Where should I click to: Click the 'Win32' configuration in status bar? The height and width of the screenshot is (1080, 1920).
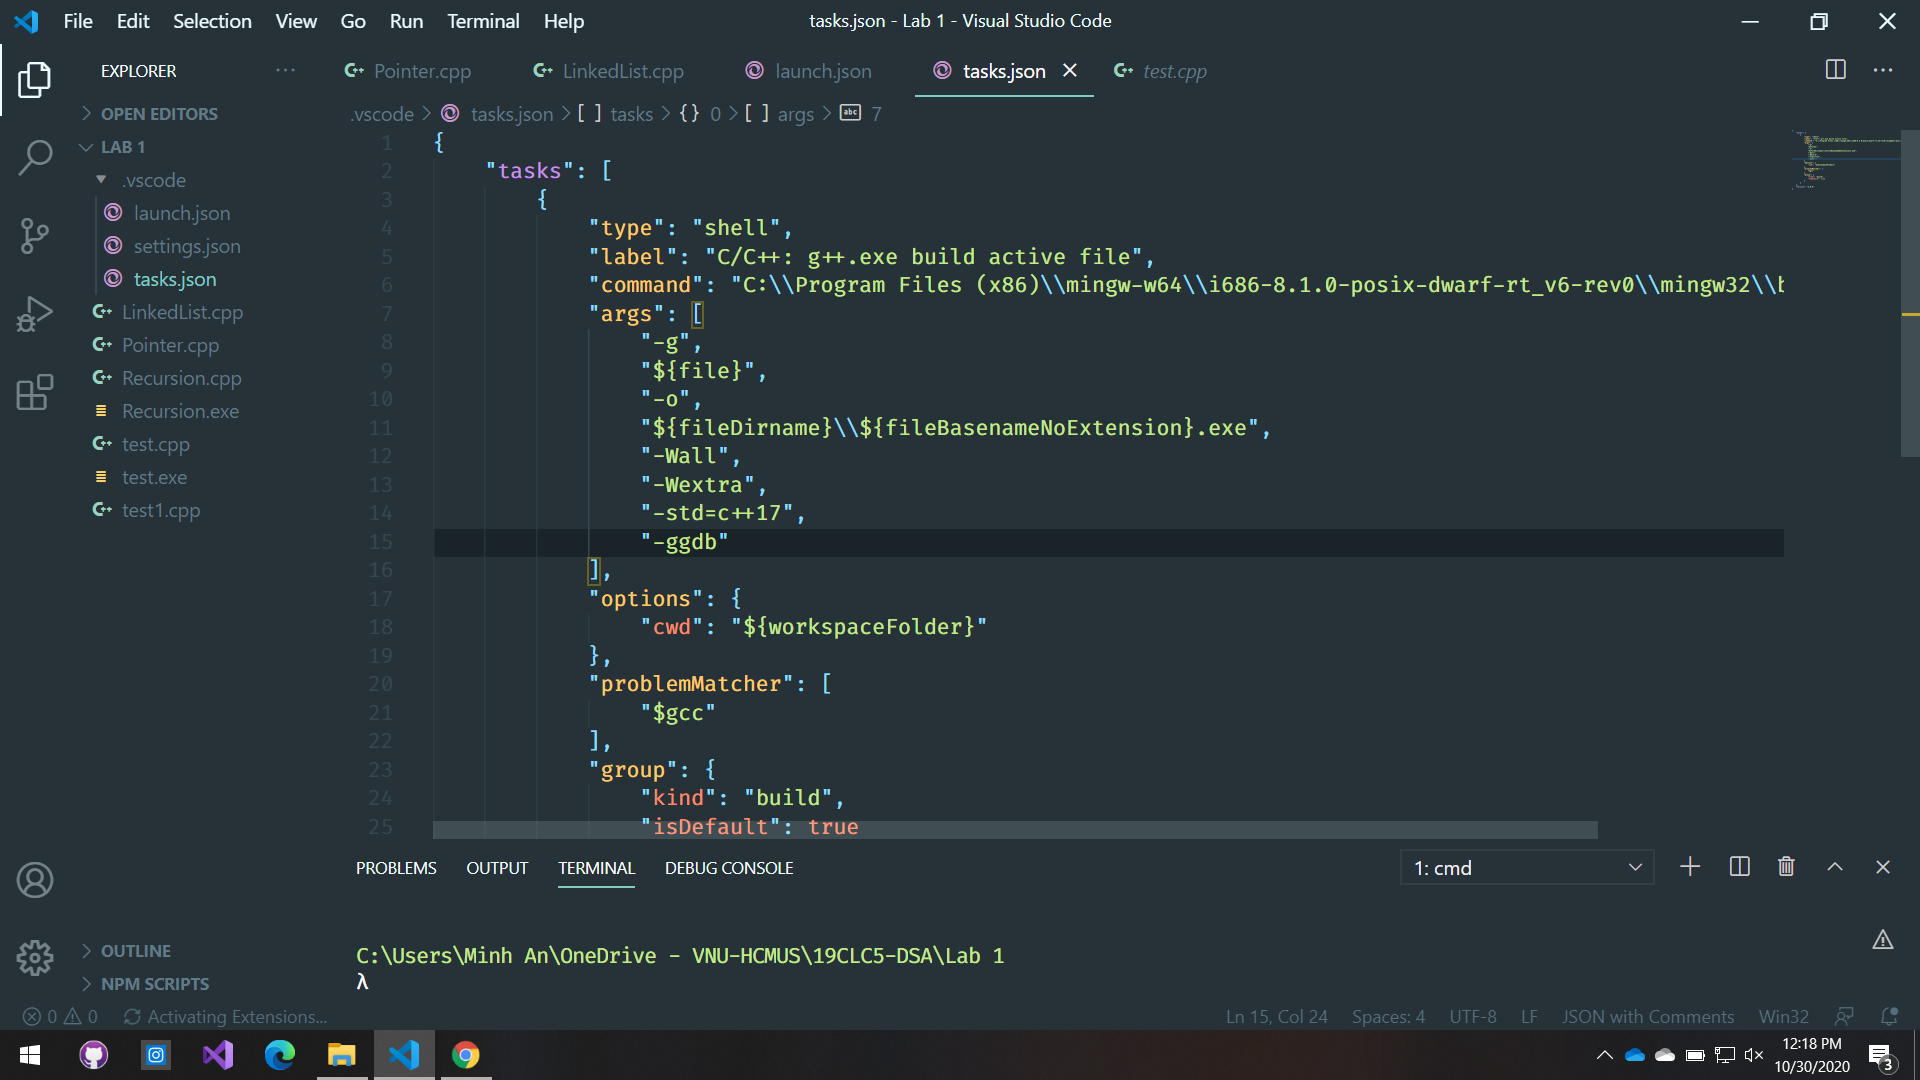[x=1783, y=1016]
